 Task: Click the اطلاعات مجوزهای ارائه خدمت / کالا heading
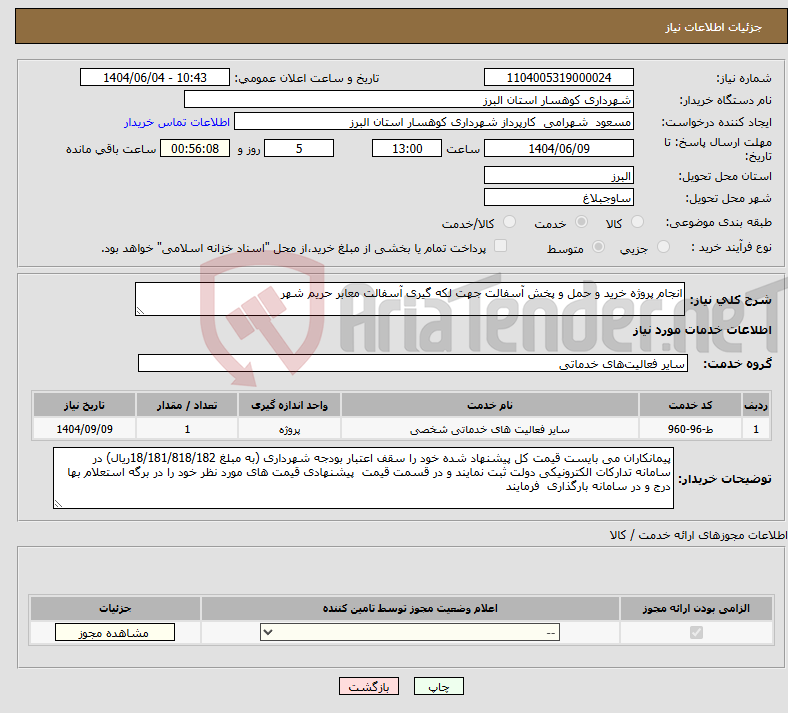pos(698,536)
